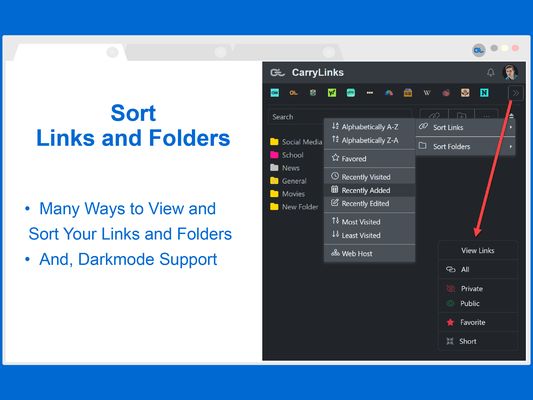Open the orange box bookmark favicon
The width and height of the screenshot is (533, 400).
pyautogui.click(x=408, y=92)
